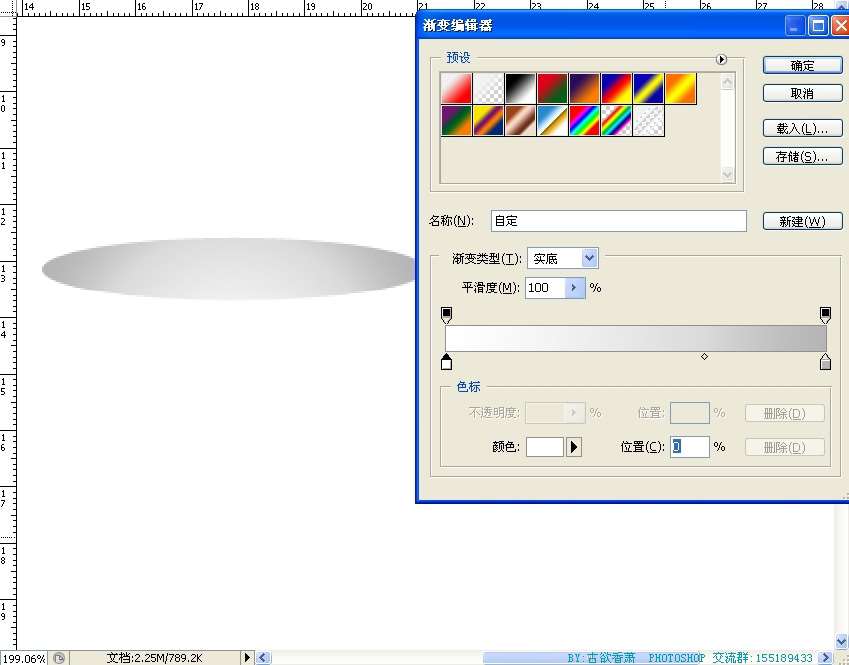Choose the rainbow spectrum gradient preset
This screenshot has height=665, width=849.
point(585,121)
